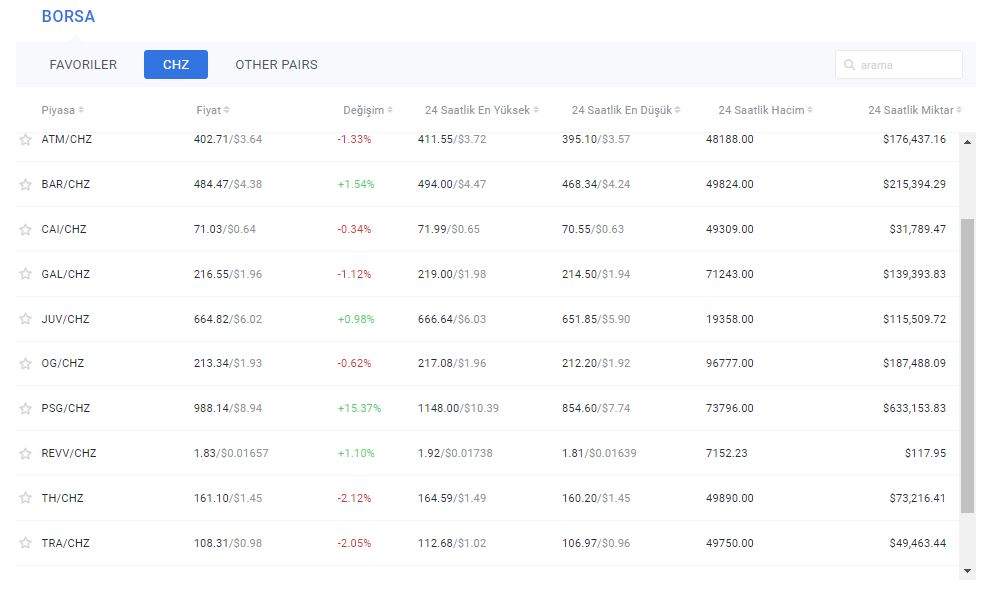Toggle favorite star for TRA/CHZ
This screenshot has width=994, height=597.
26,544
